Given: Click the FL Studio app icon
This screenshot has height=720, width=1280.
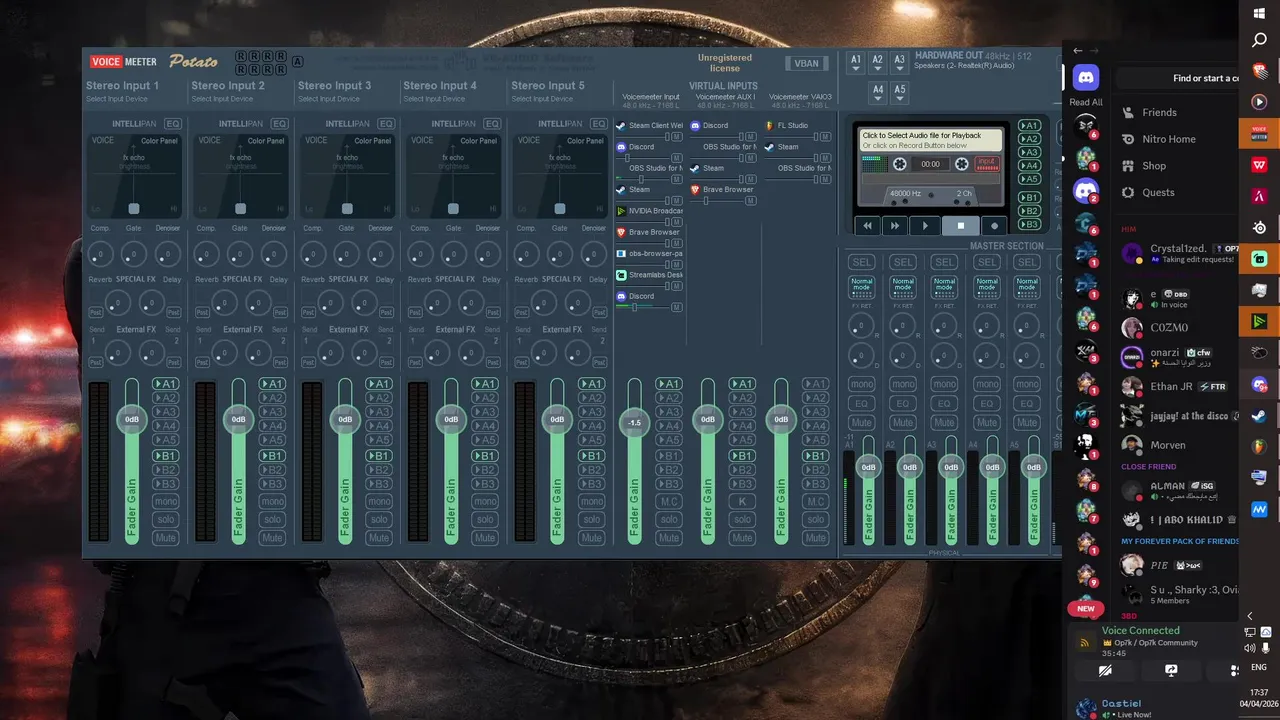Looking at the screenshot, I should (769, 126).
